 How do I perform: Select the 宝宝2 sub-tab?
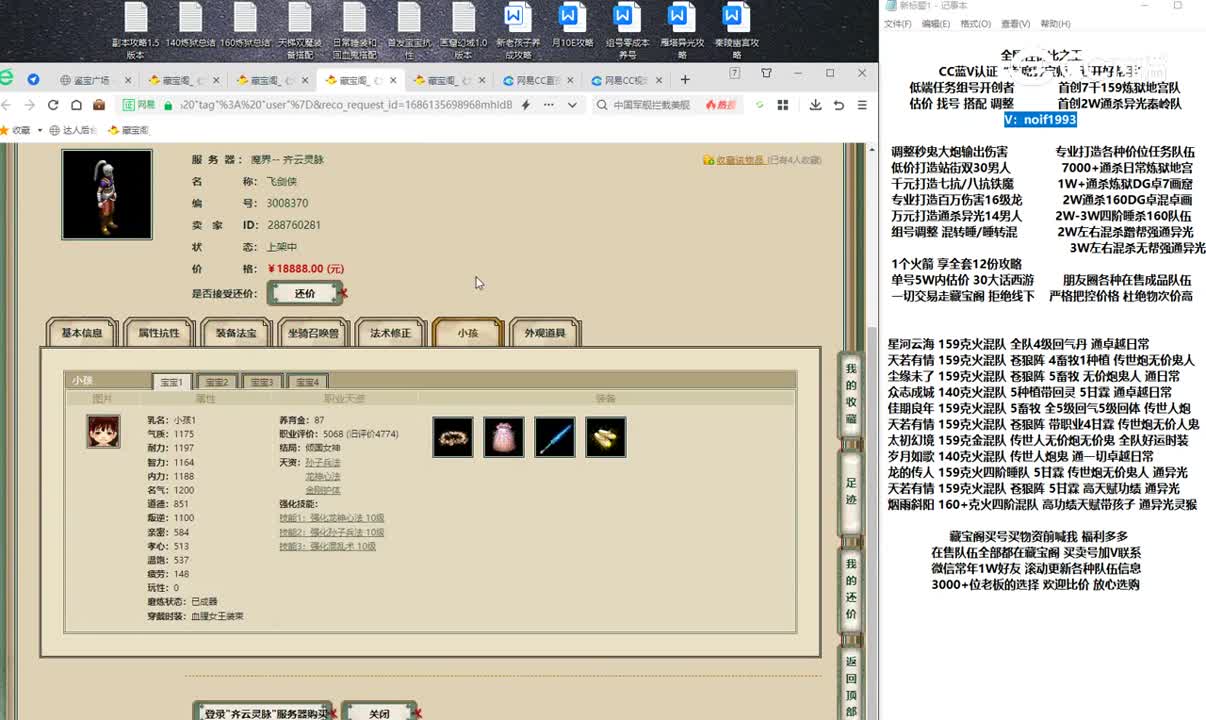[x=217, y=382]
